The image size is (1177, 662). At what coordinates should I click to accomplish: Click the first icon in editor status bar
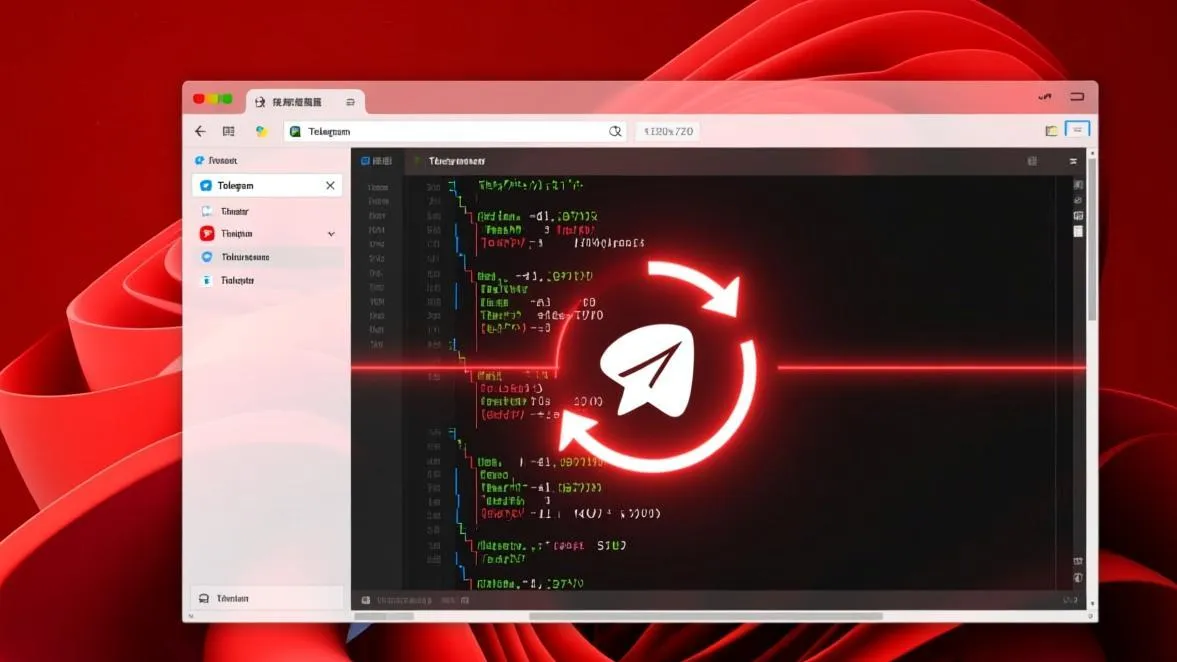click(366, 600)
